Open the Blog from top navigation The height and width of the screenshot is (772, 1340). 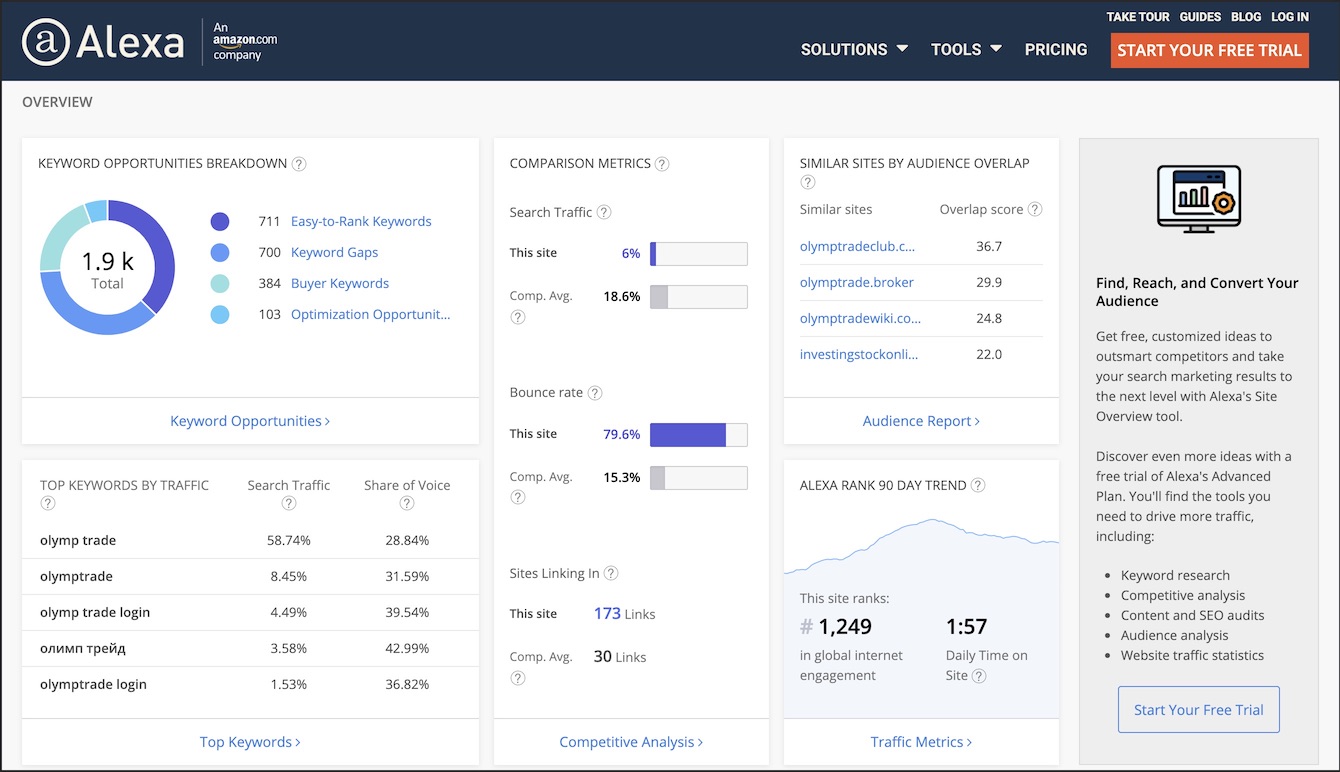click(1245, 17)
